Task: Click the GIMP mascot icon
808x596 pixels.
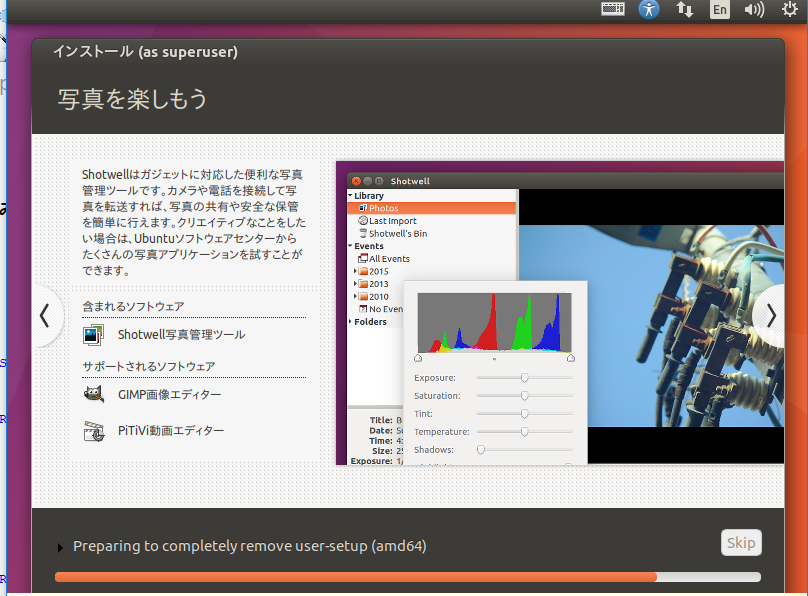Action: tap(94, 395)
